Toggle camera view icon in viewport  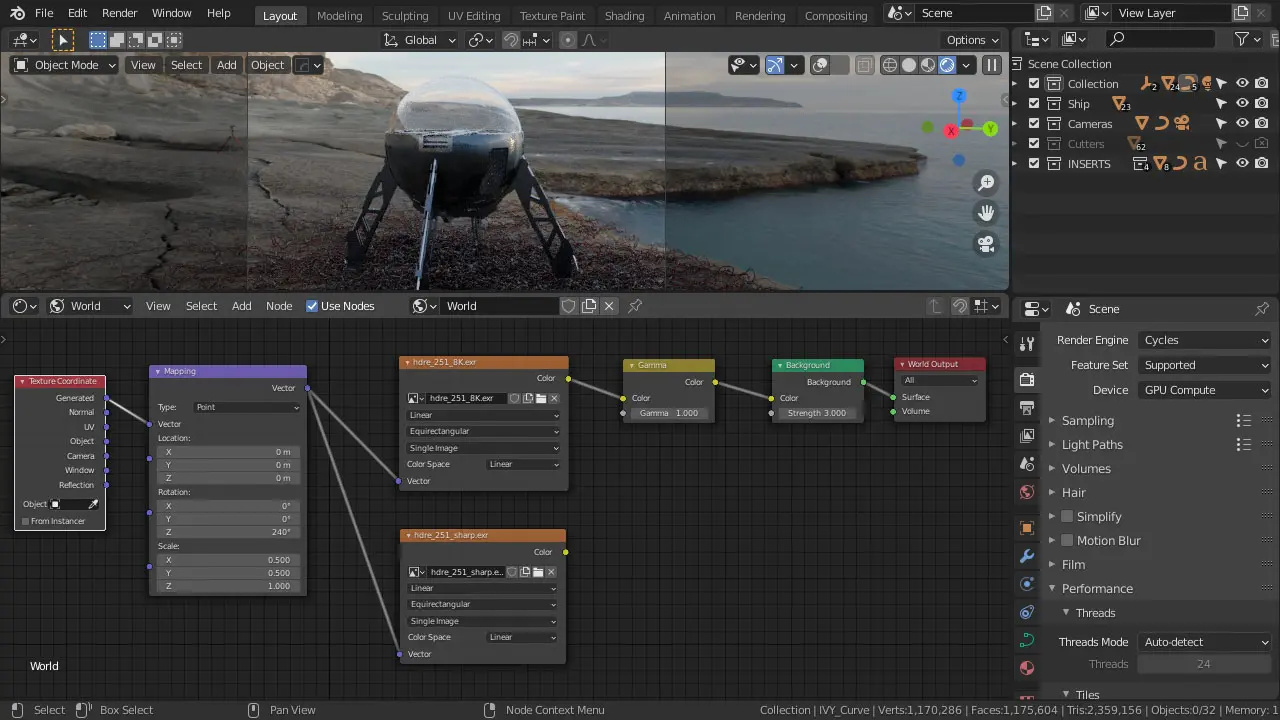(986, 243)
